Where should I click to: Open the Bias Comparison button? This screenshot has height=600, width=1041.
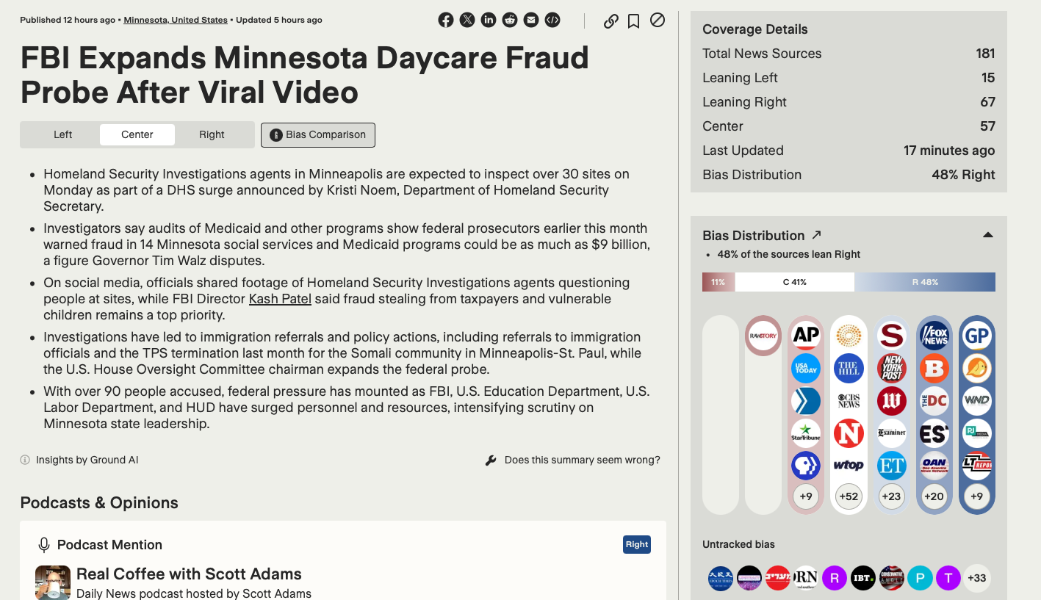(318, 135)
